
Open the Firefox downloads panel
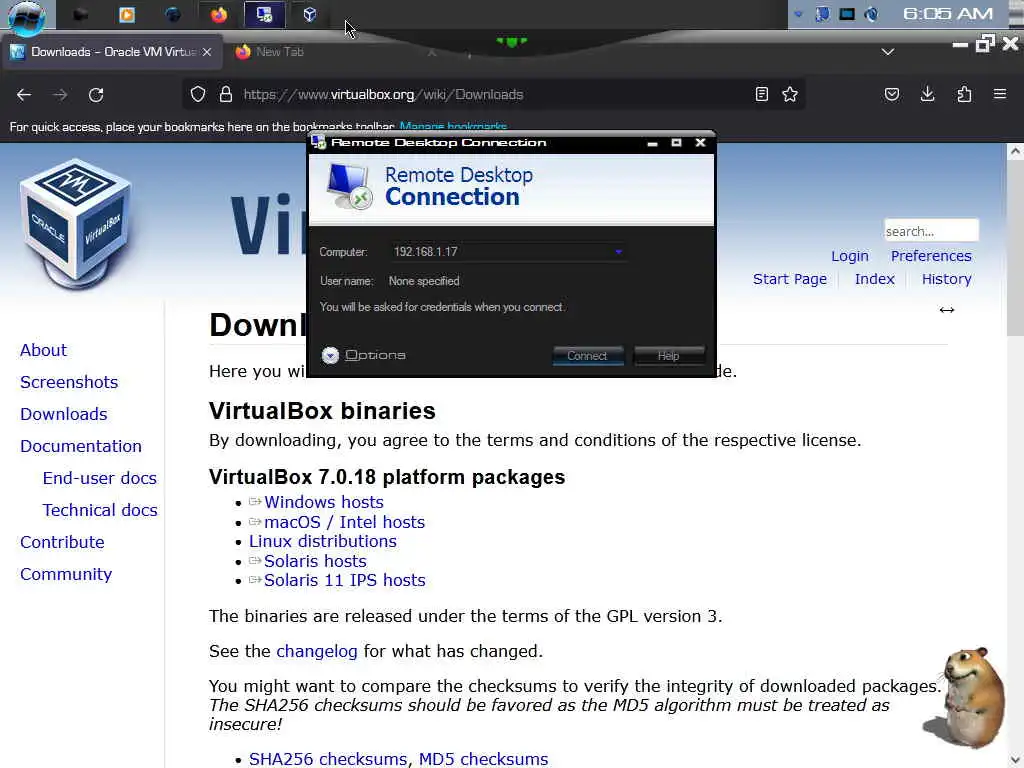pyautogui.click(x=927, y=95)
